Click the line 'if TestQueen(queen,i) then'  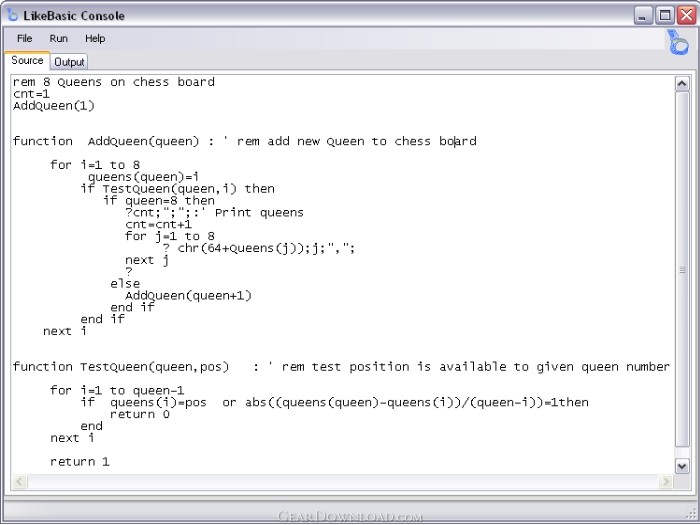coord(178,189)
